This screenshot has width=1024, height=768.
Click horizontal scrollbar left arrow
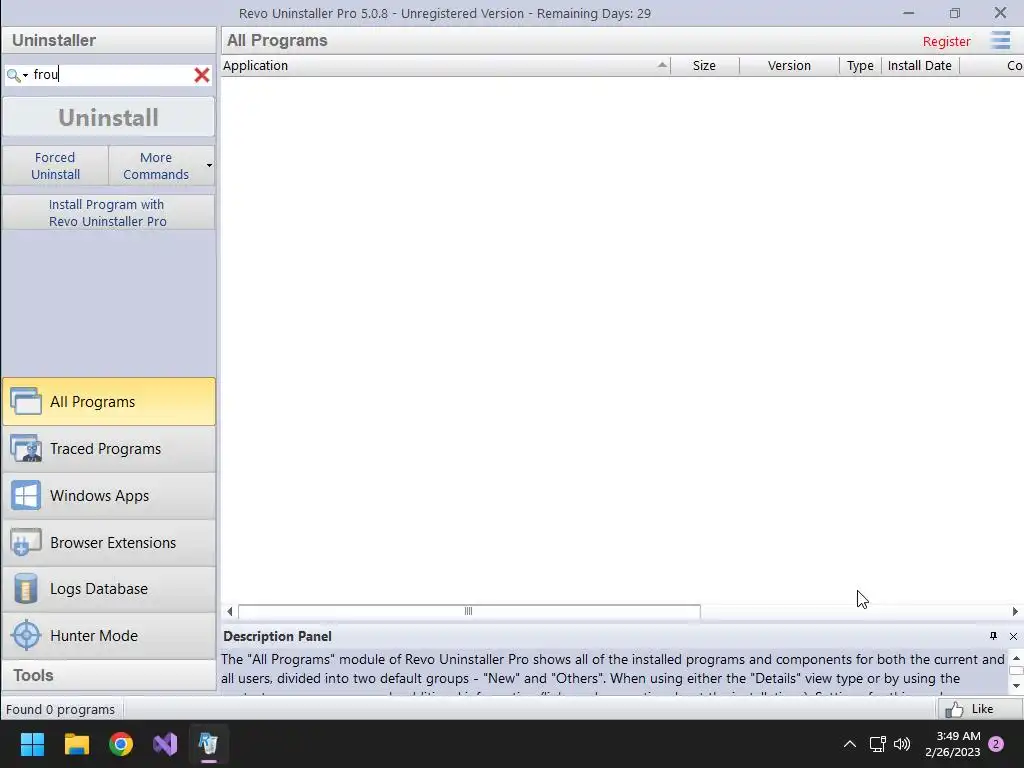click(229, 611)
